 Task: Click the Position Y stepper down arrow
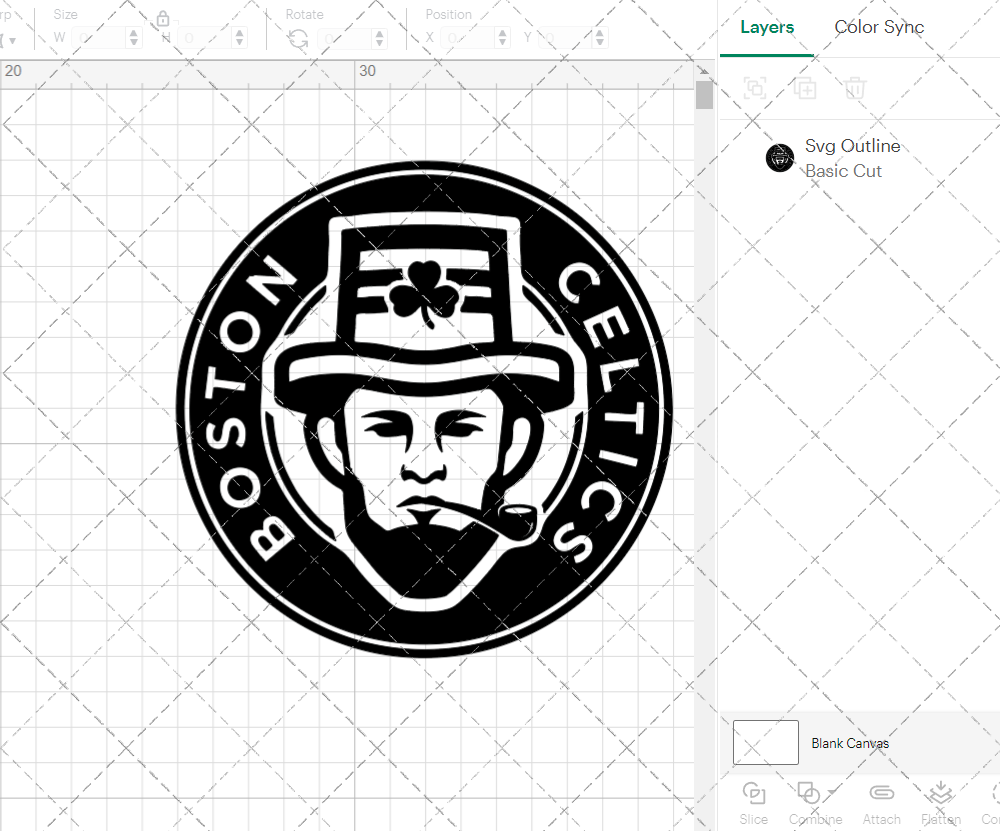[x=598, y=41]
